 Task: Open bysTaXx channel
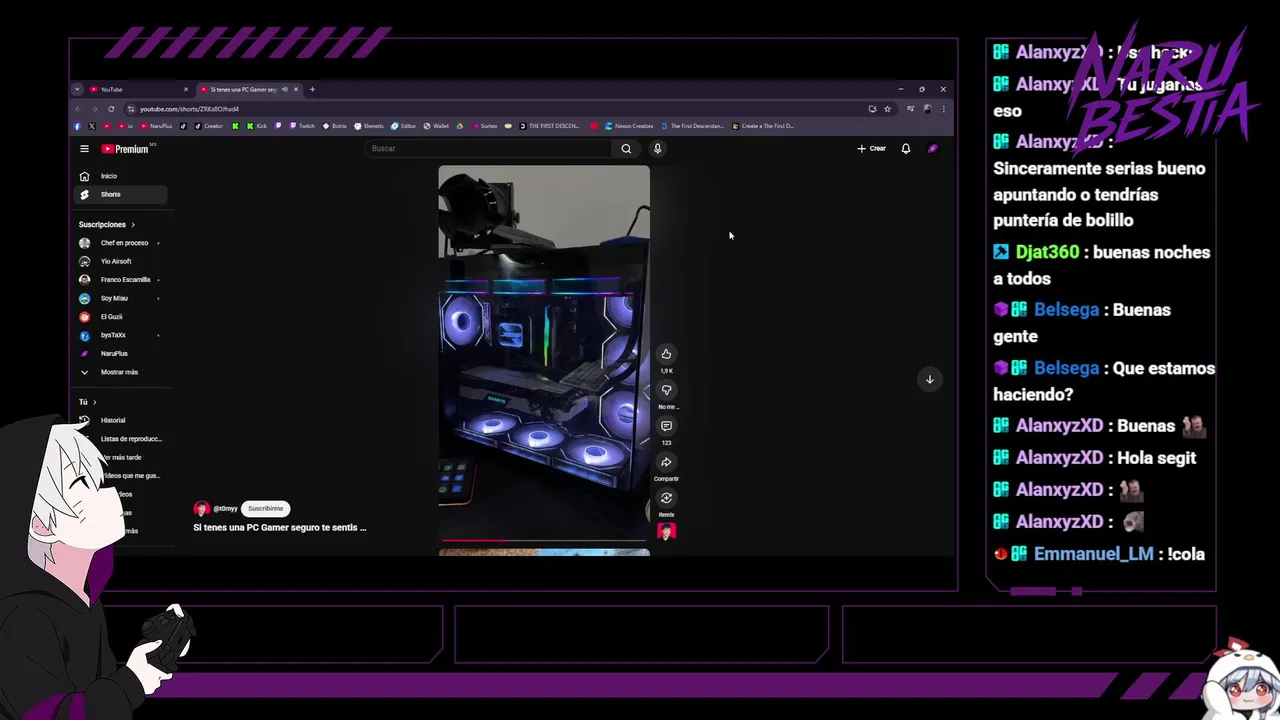pos(120,335)
